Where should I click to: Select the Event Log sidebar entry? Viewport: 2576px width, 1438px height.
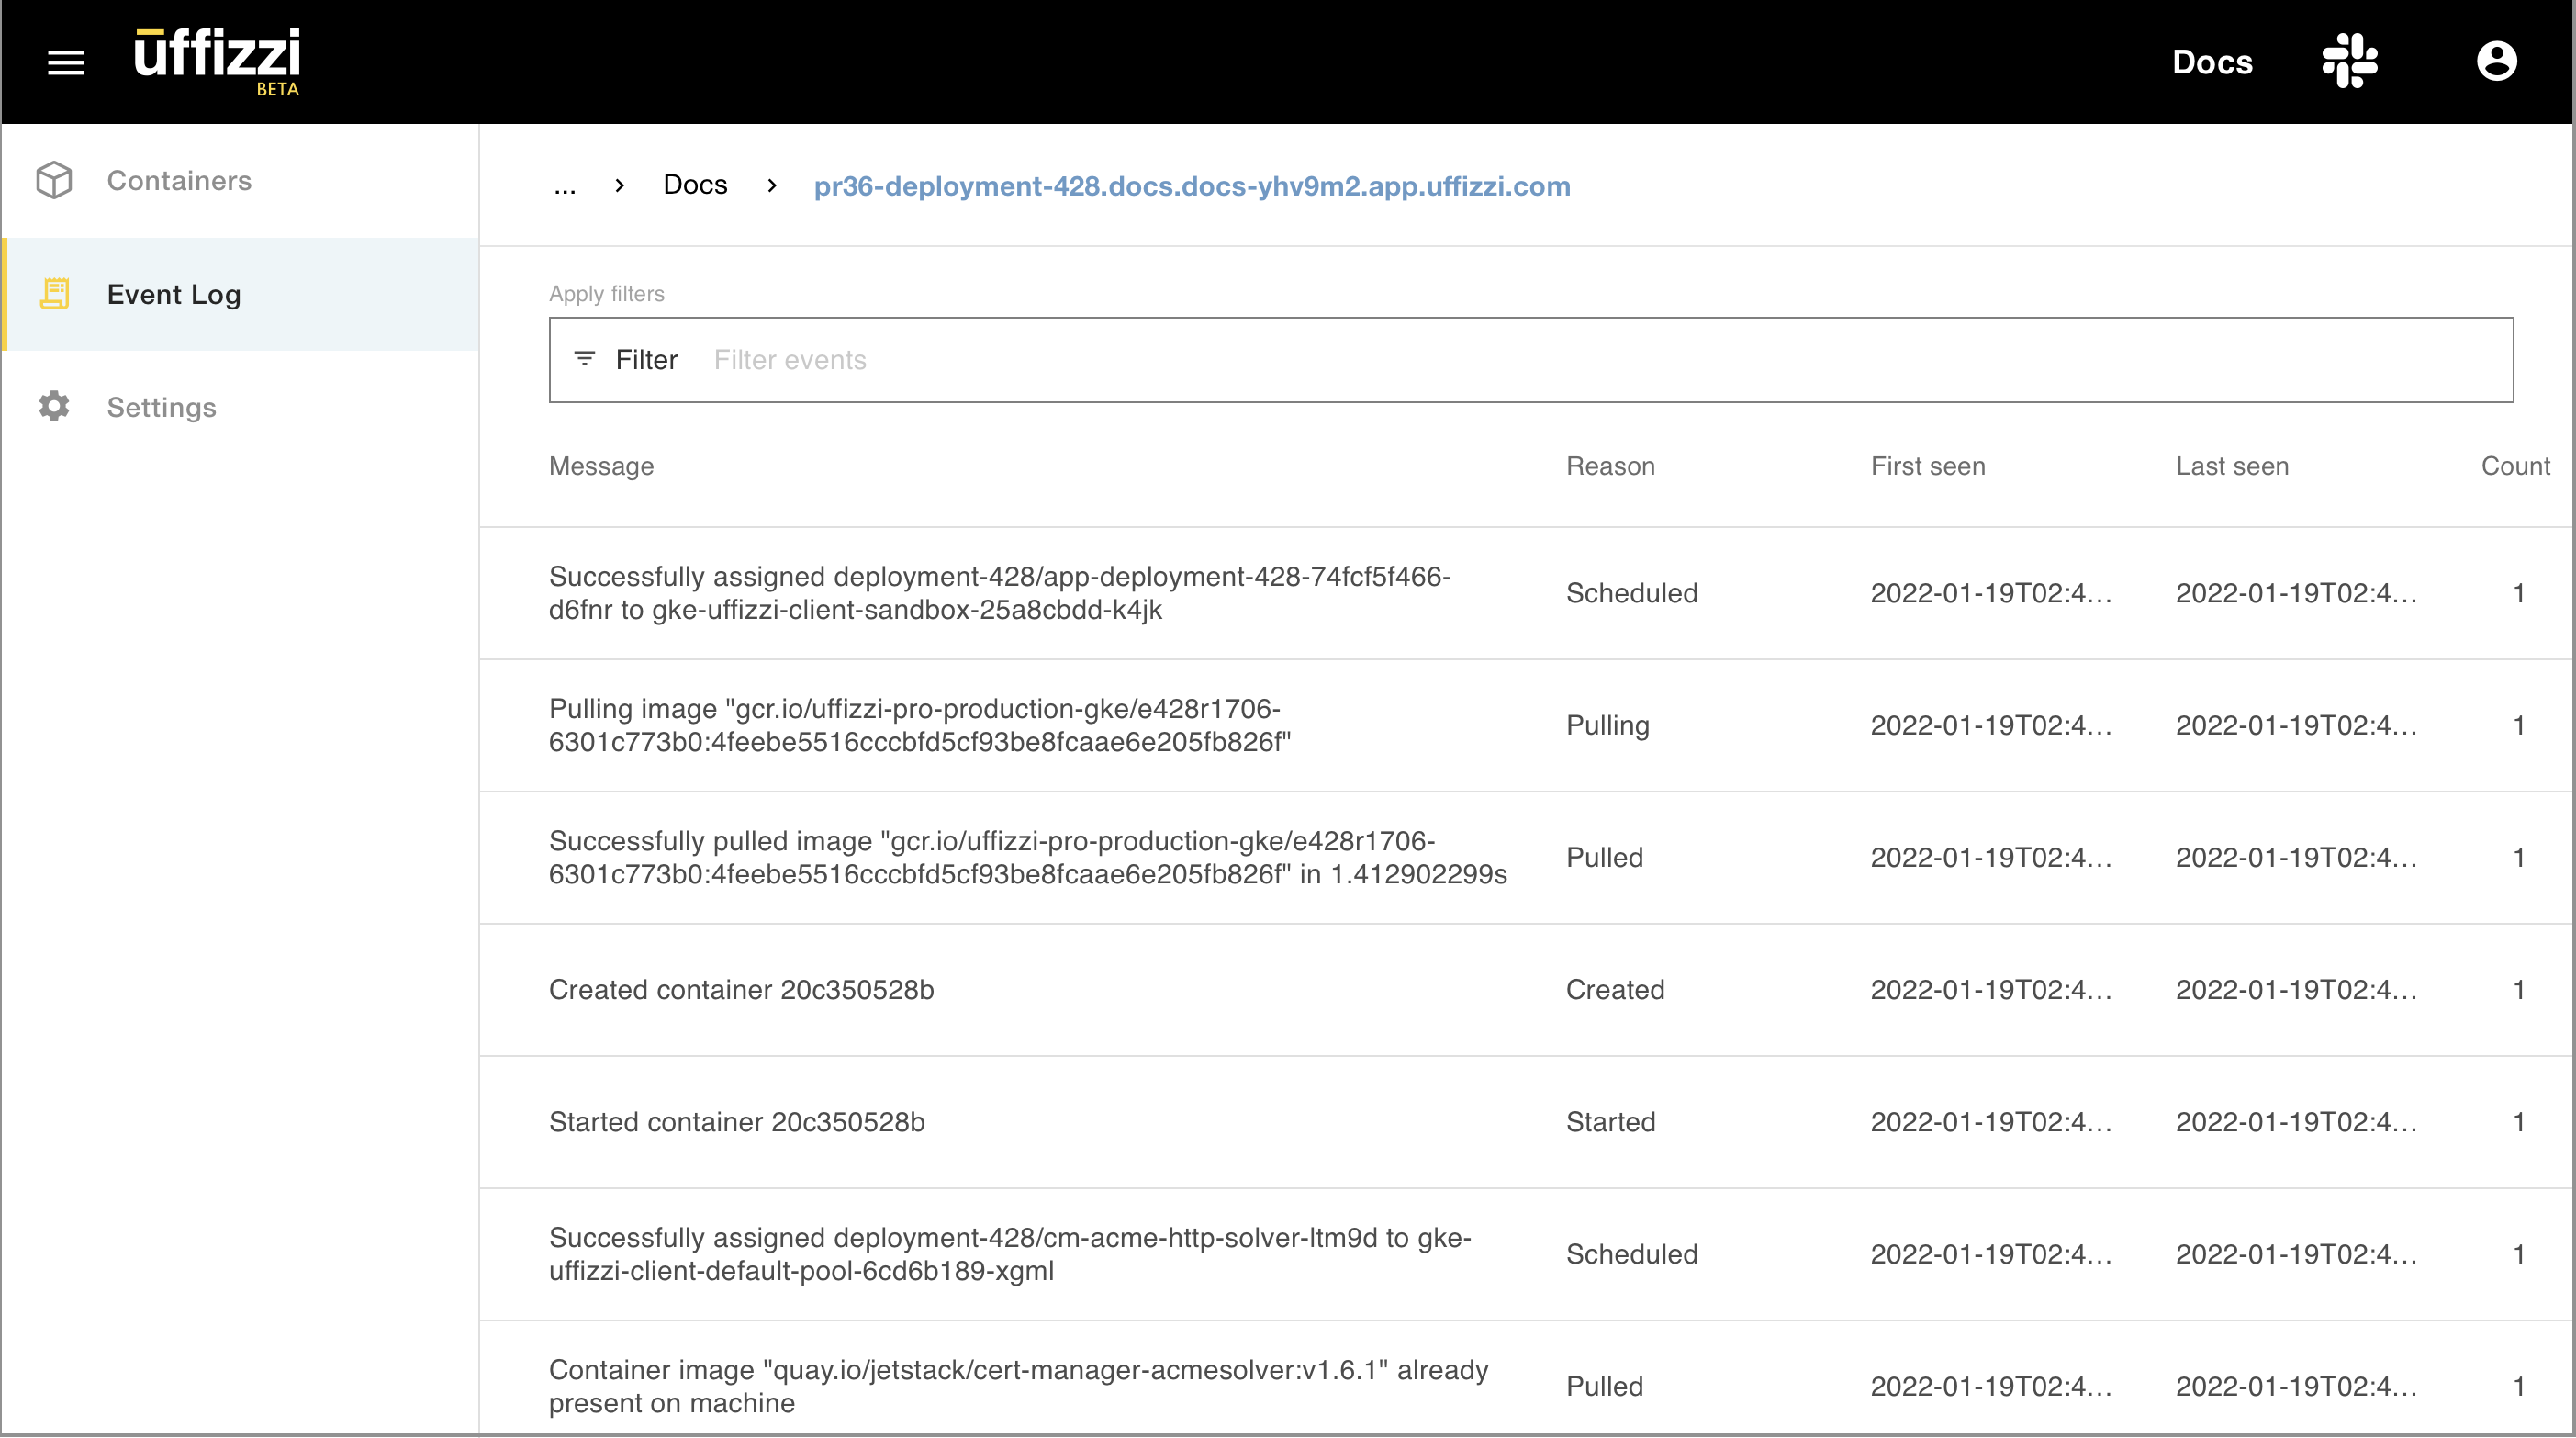tap(174, 294)
